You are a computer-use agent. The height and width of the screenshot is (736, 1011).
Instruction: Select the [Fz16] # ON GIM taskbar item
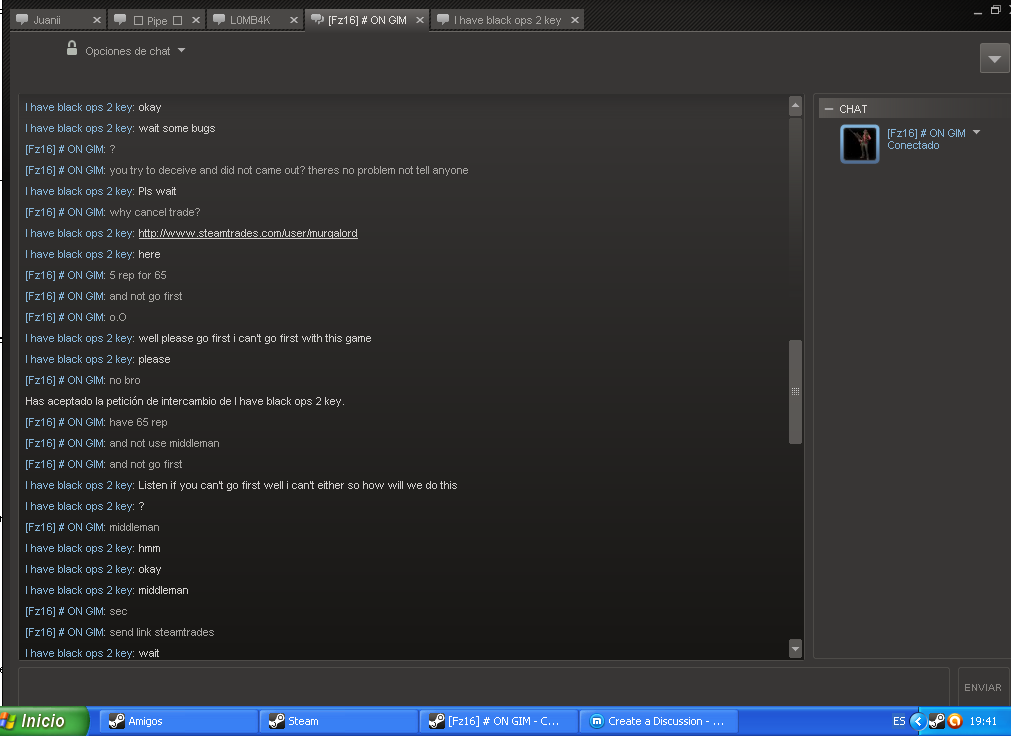[498, 721]
